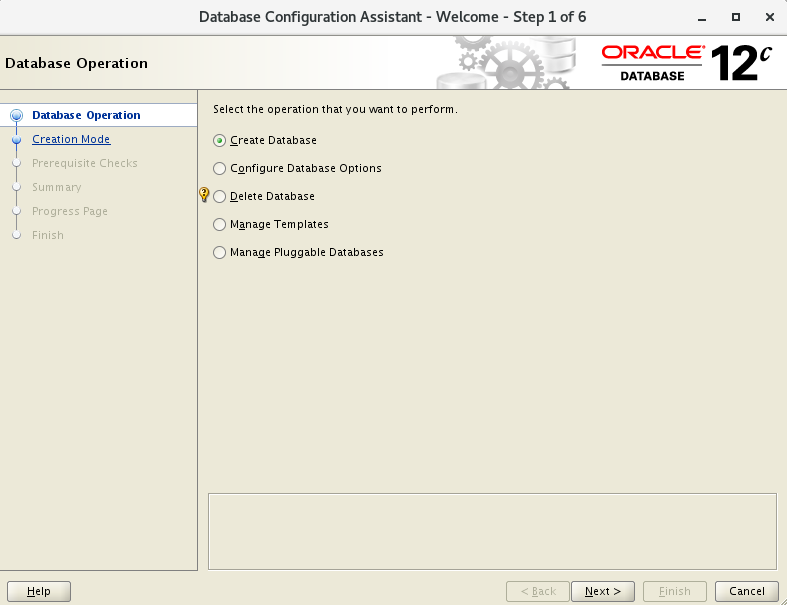Click the Database Operation step bullet icon
The image size is (787, 605).
click(16, 116)
